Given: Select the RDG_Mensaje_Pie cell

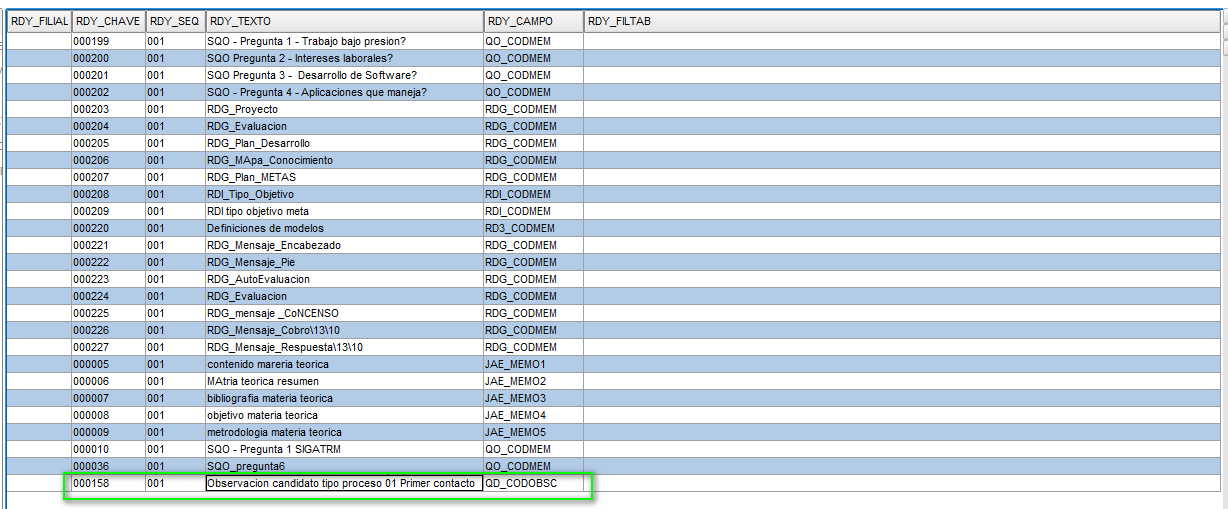Looking at the screenshot, I should (x=345, y=262).
